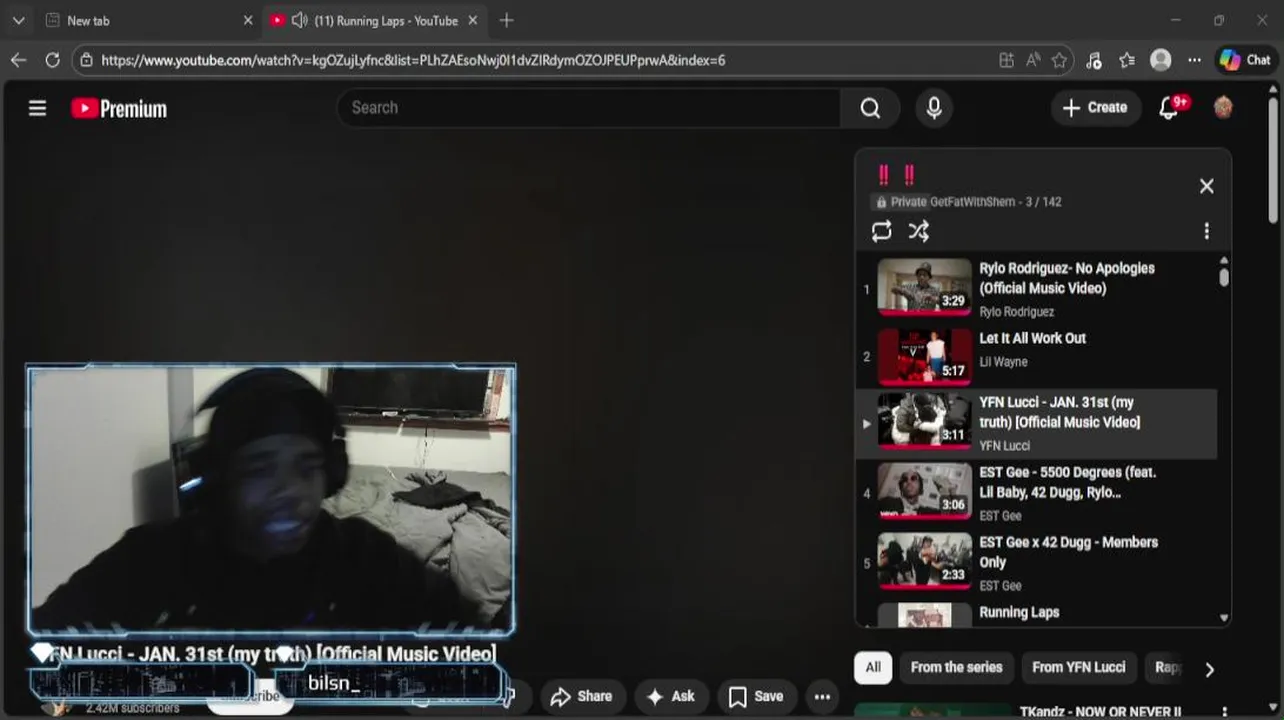
Task: Play Let It All Work Out thumbnail
Action: (x=924, y=356)
